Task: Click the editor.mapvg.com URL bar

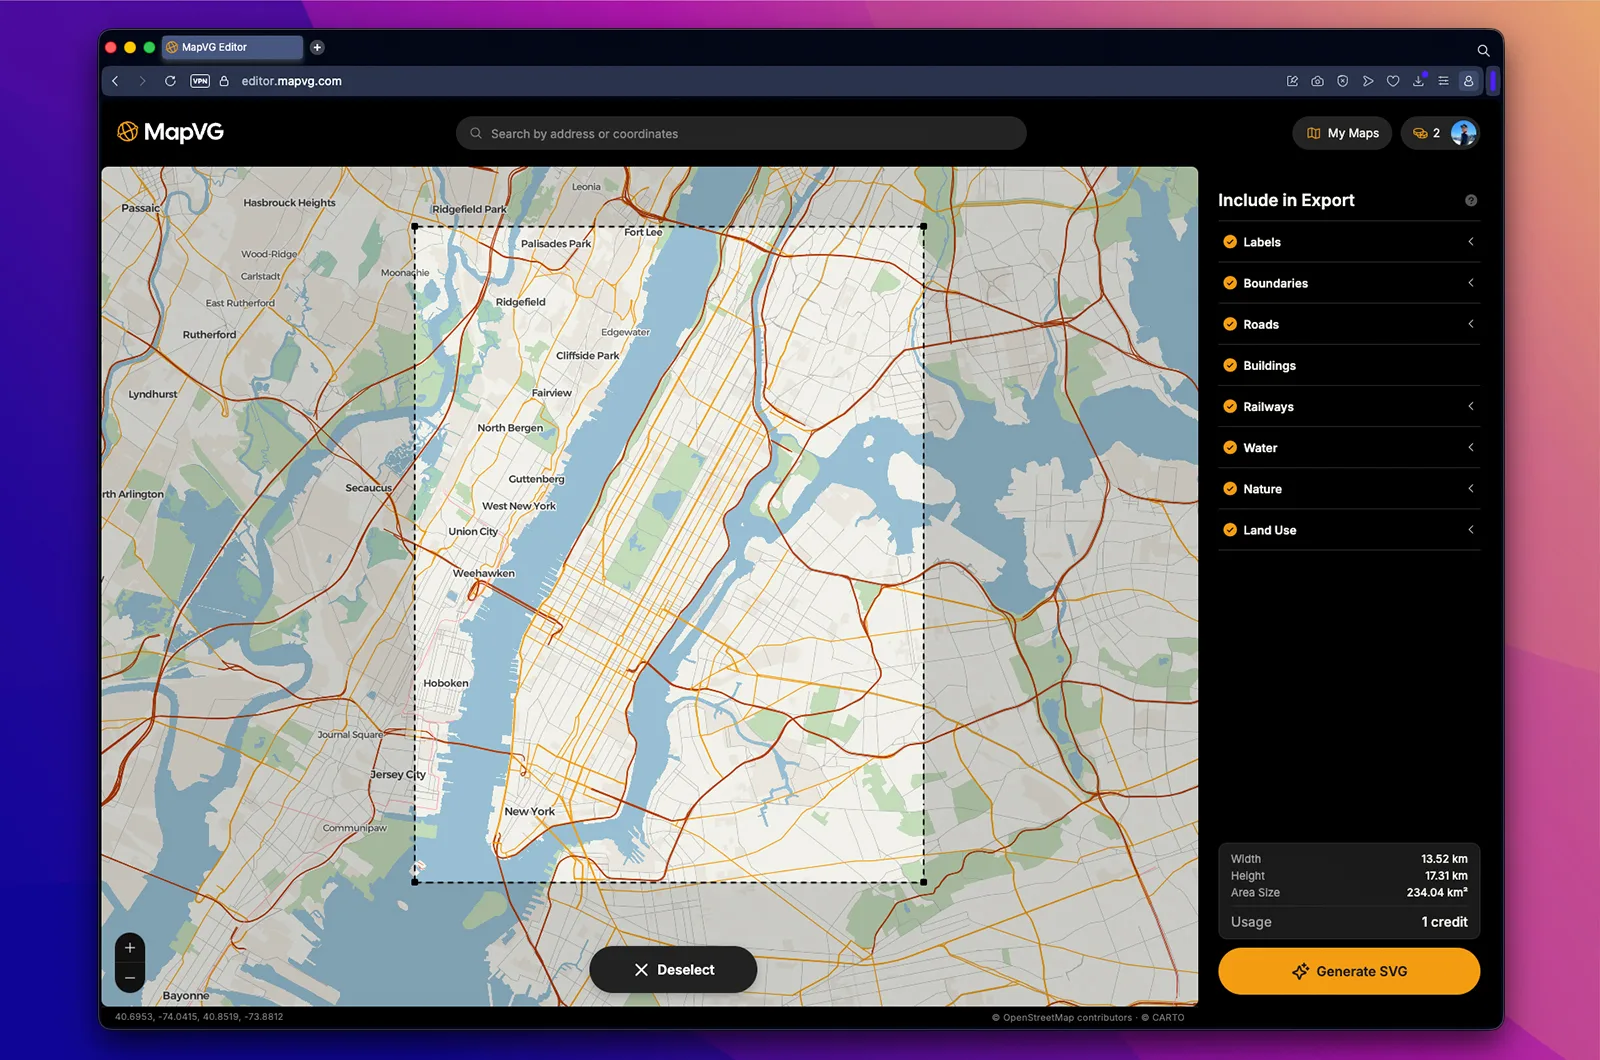Action: click(291, 81)
